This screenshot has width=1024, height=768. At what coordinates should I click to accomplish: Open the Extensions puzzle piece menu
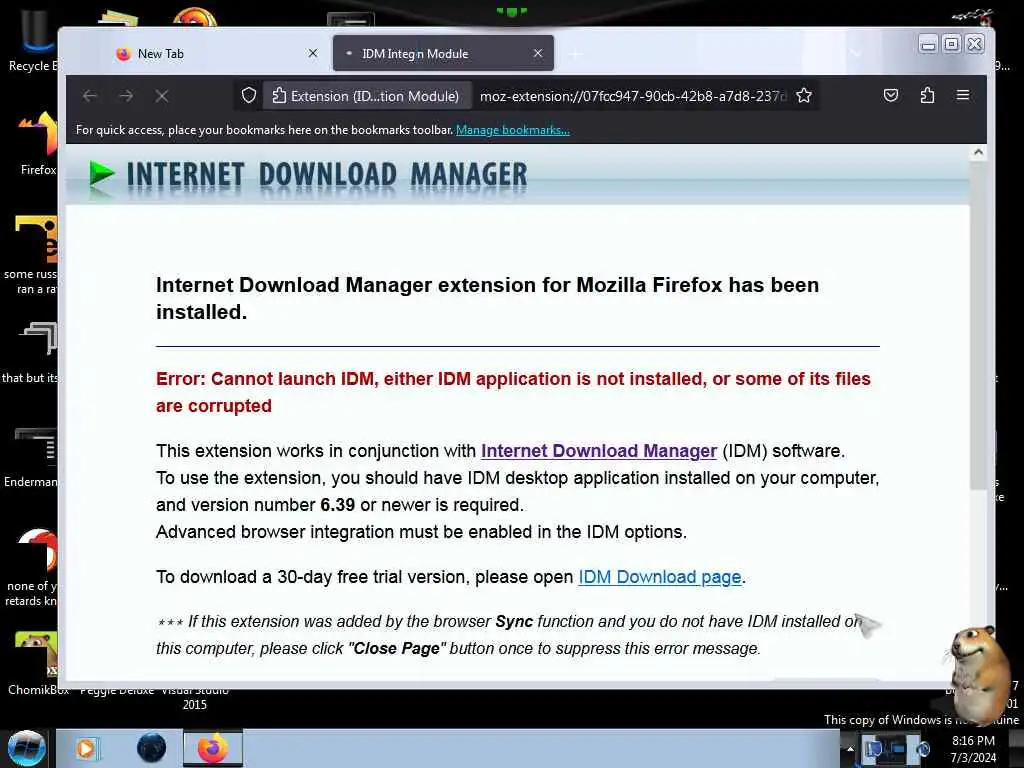[x=927, y=96]
